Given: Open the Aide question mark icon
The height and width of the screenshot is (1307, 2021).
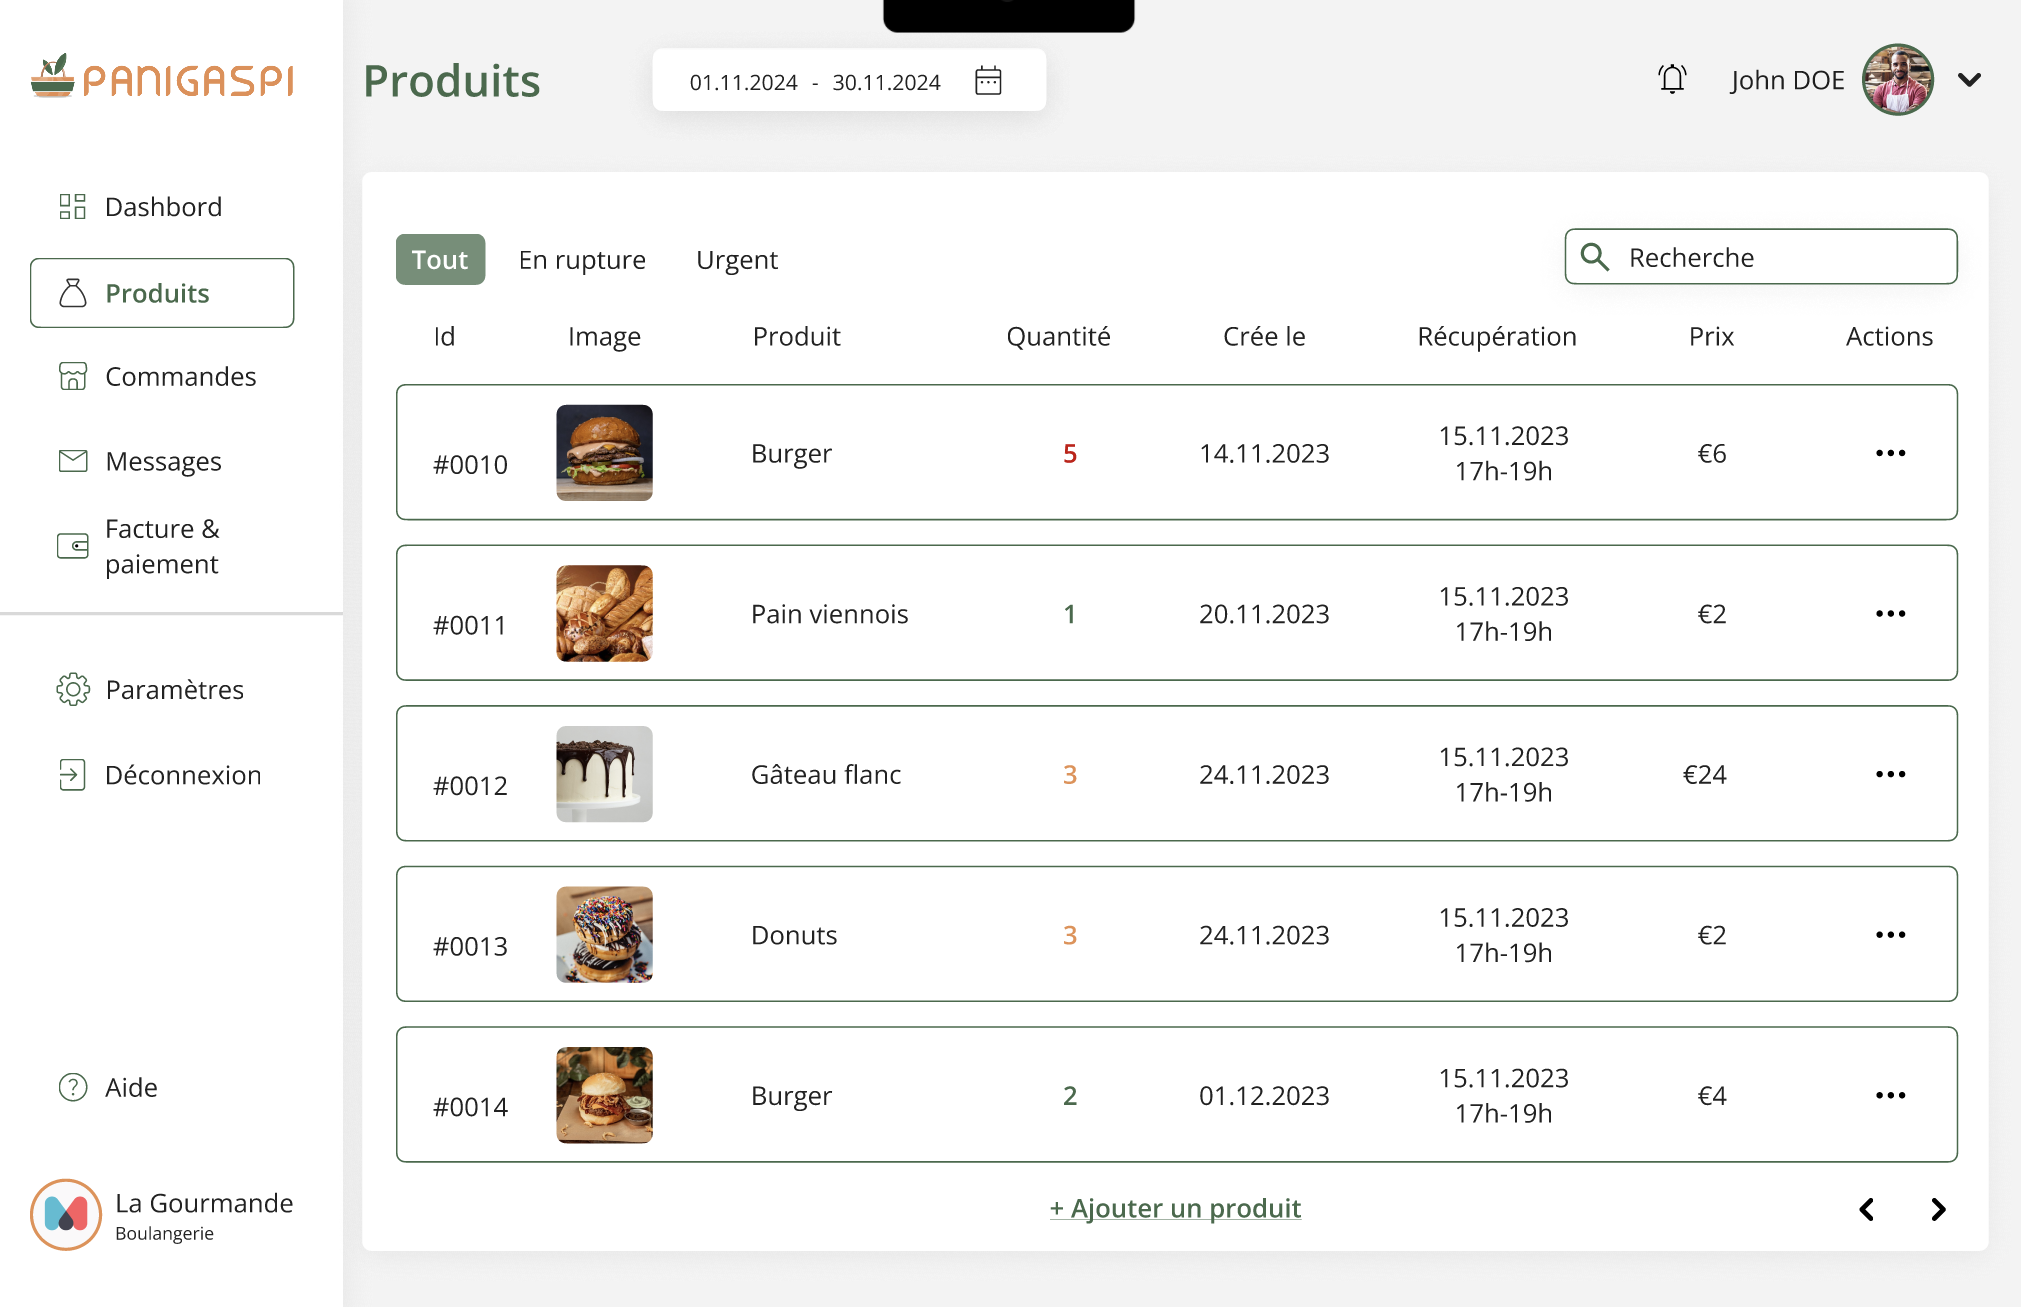Looking at the screenshot, I should (72, 1087).
